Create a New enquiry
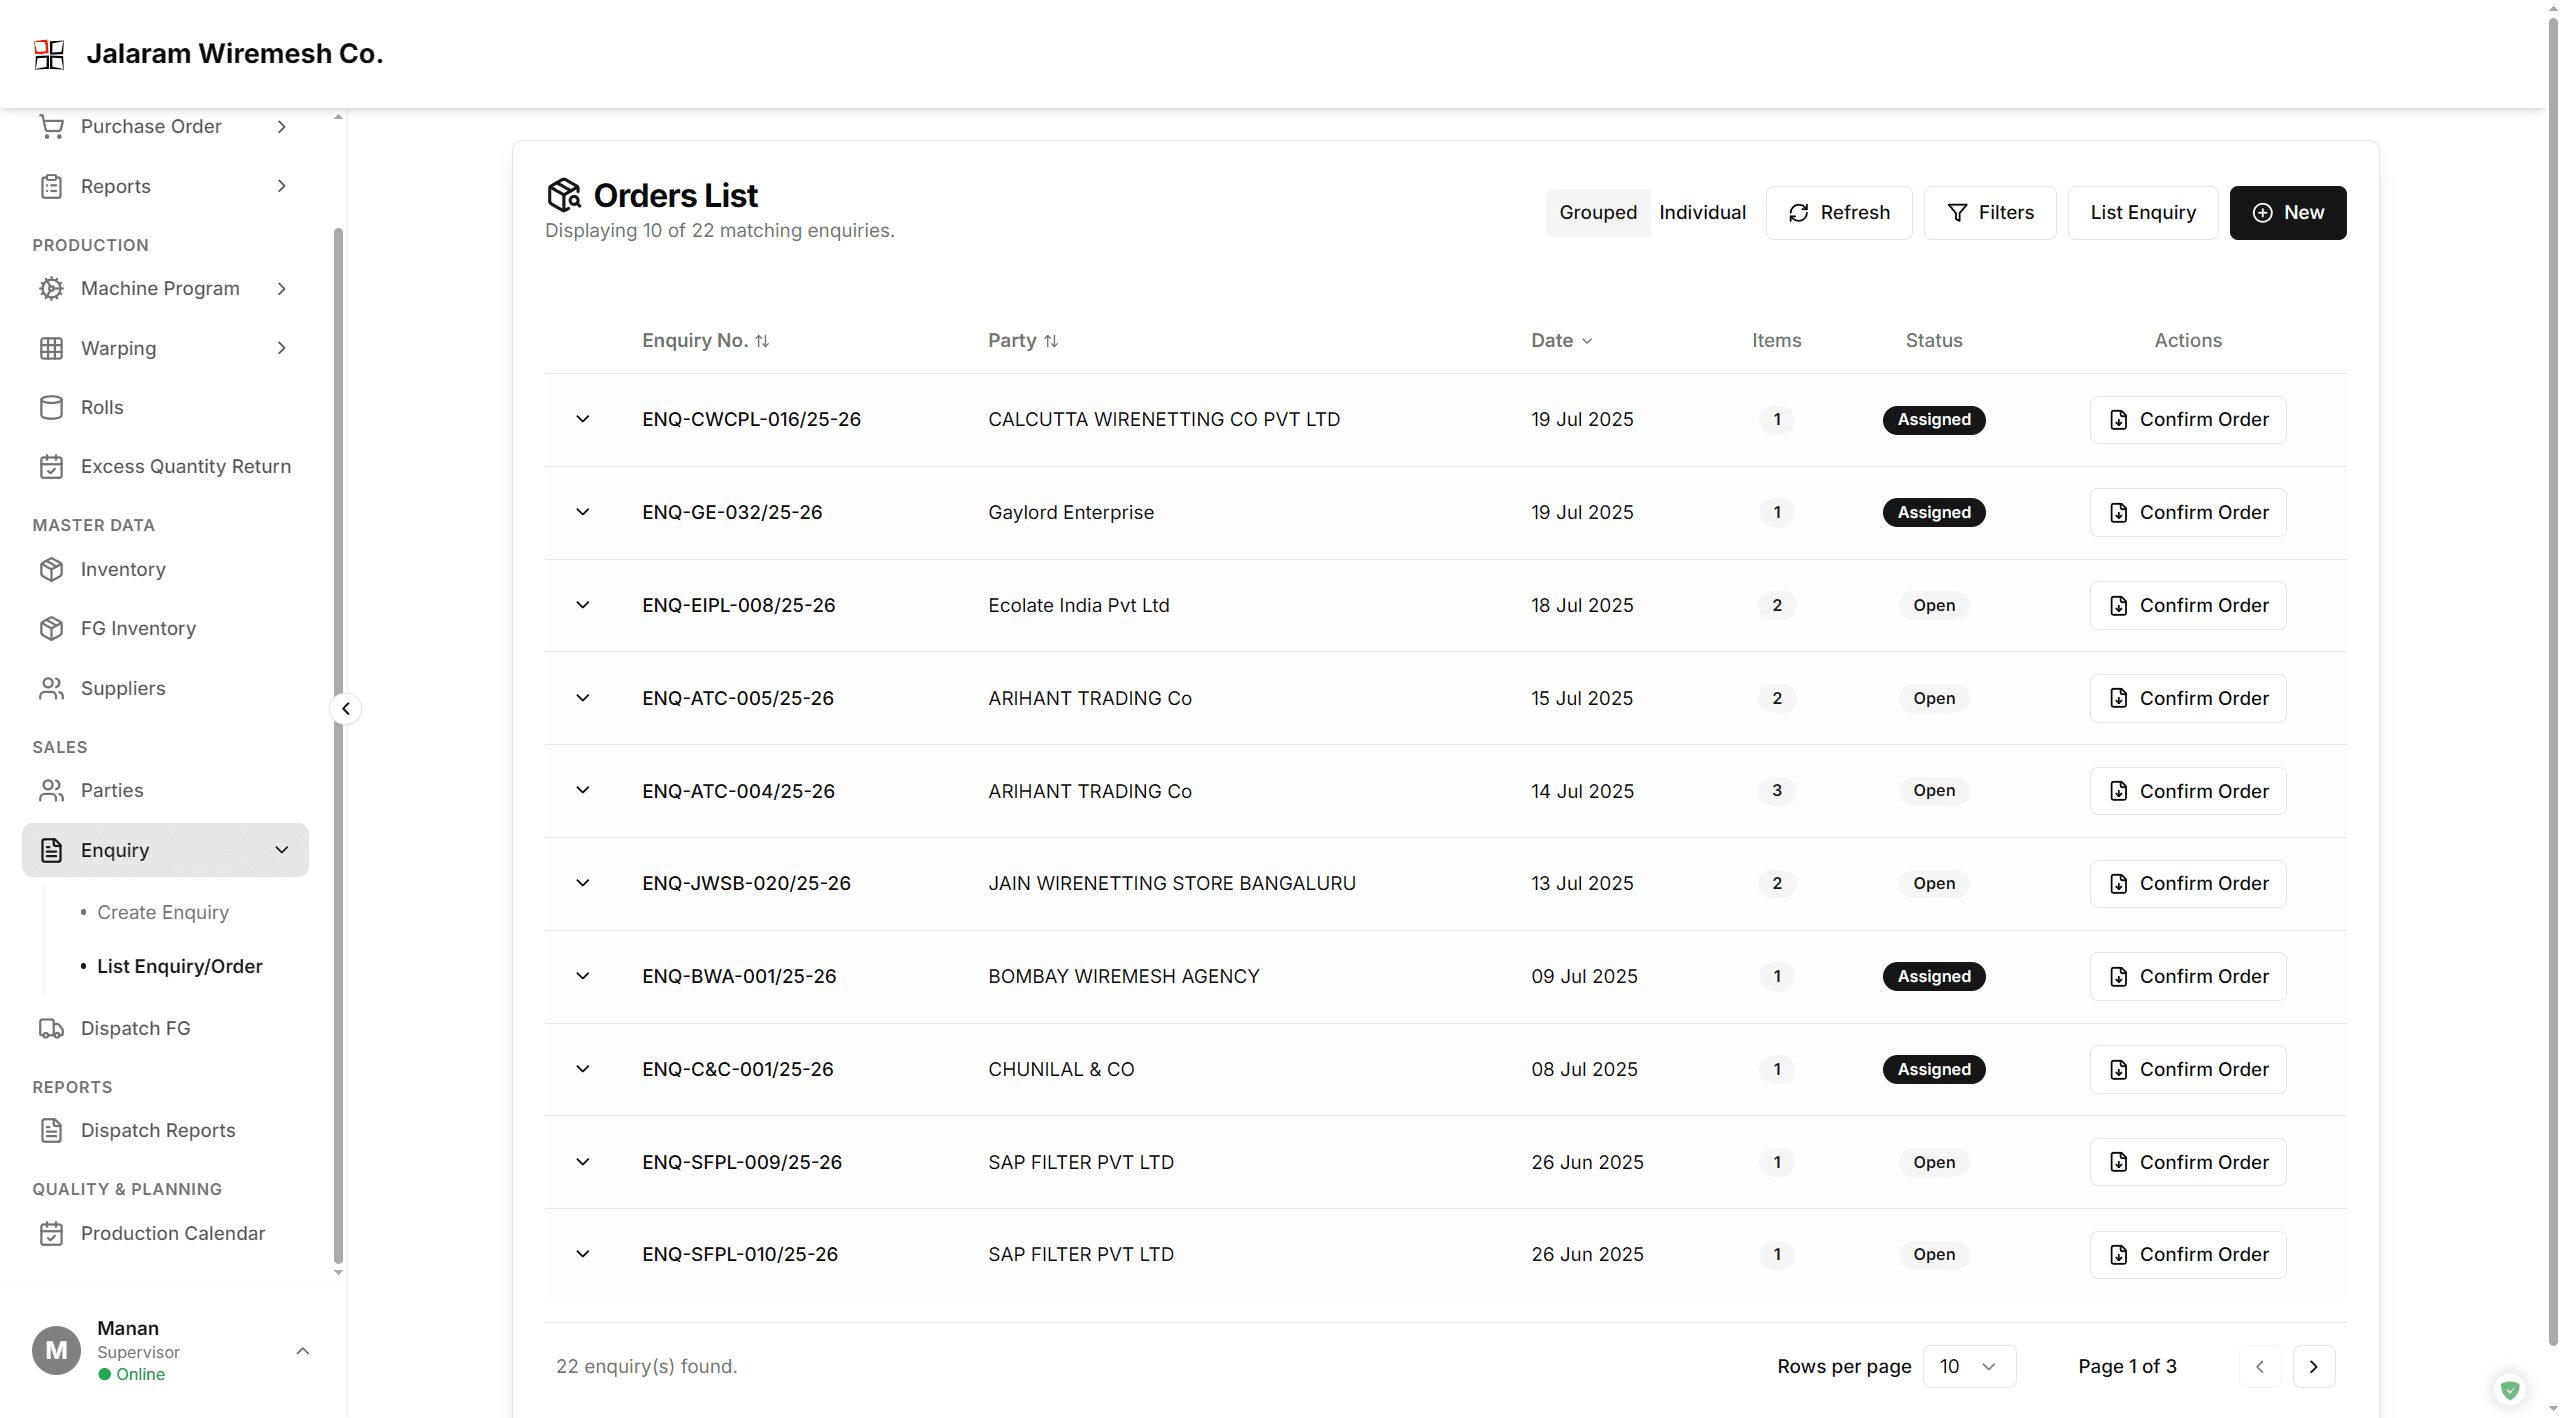Screen dimensions: 2561x1418 tap(2288, 212)
